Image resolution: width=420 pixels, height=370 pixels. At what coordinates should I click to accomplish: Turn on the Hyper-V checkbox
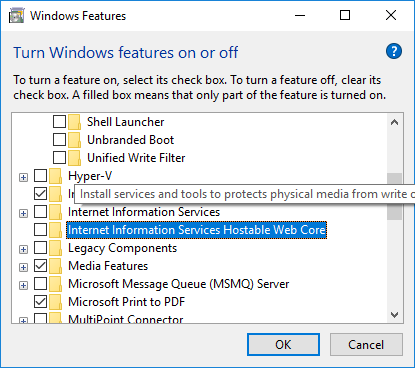[41, 176]
